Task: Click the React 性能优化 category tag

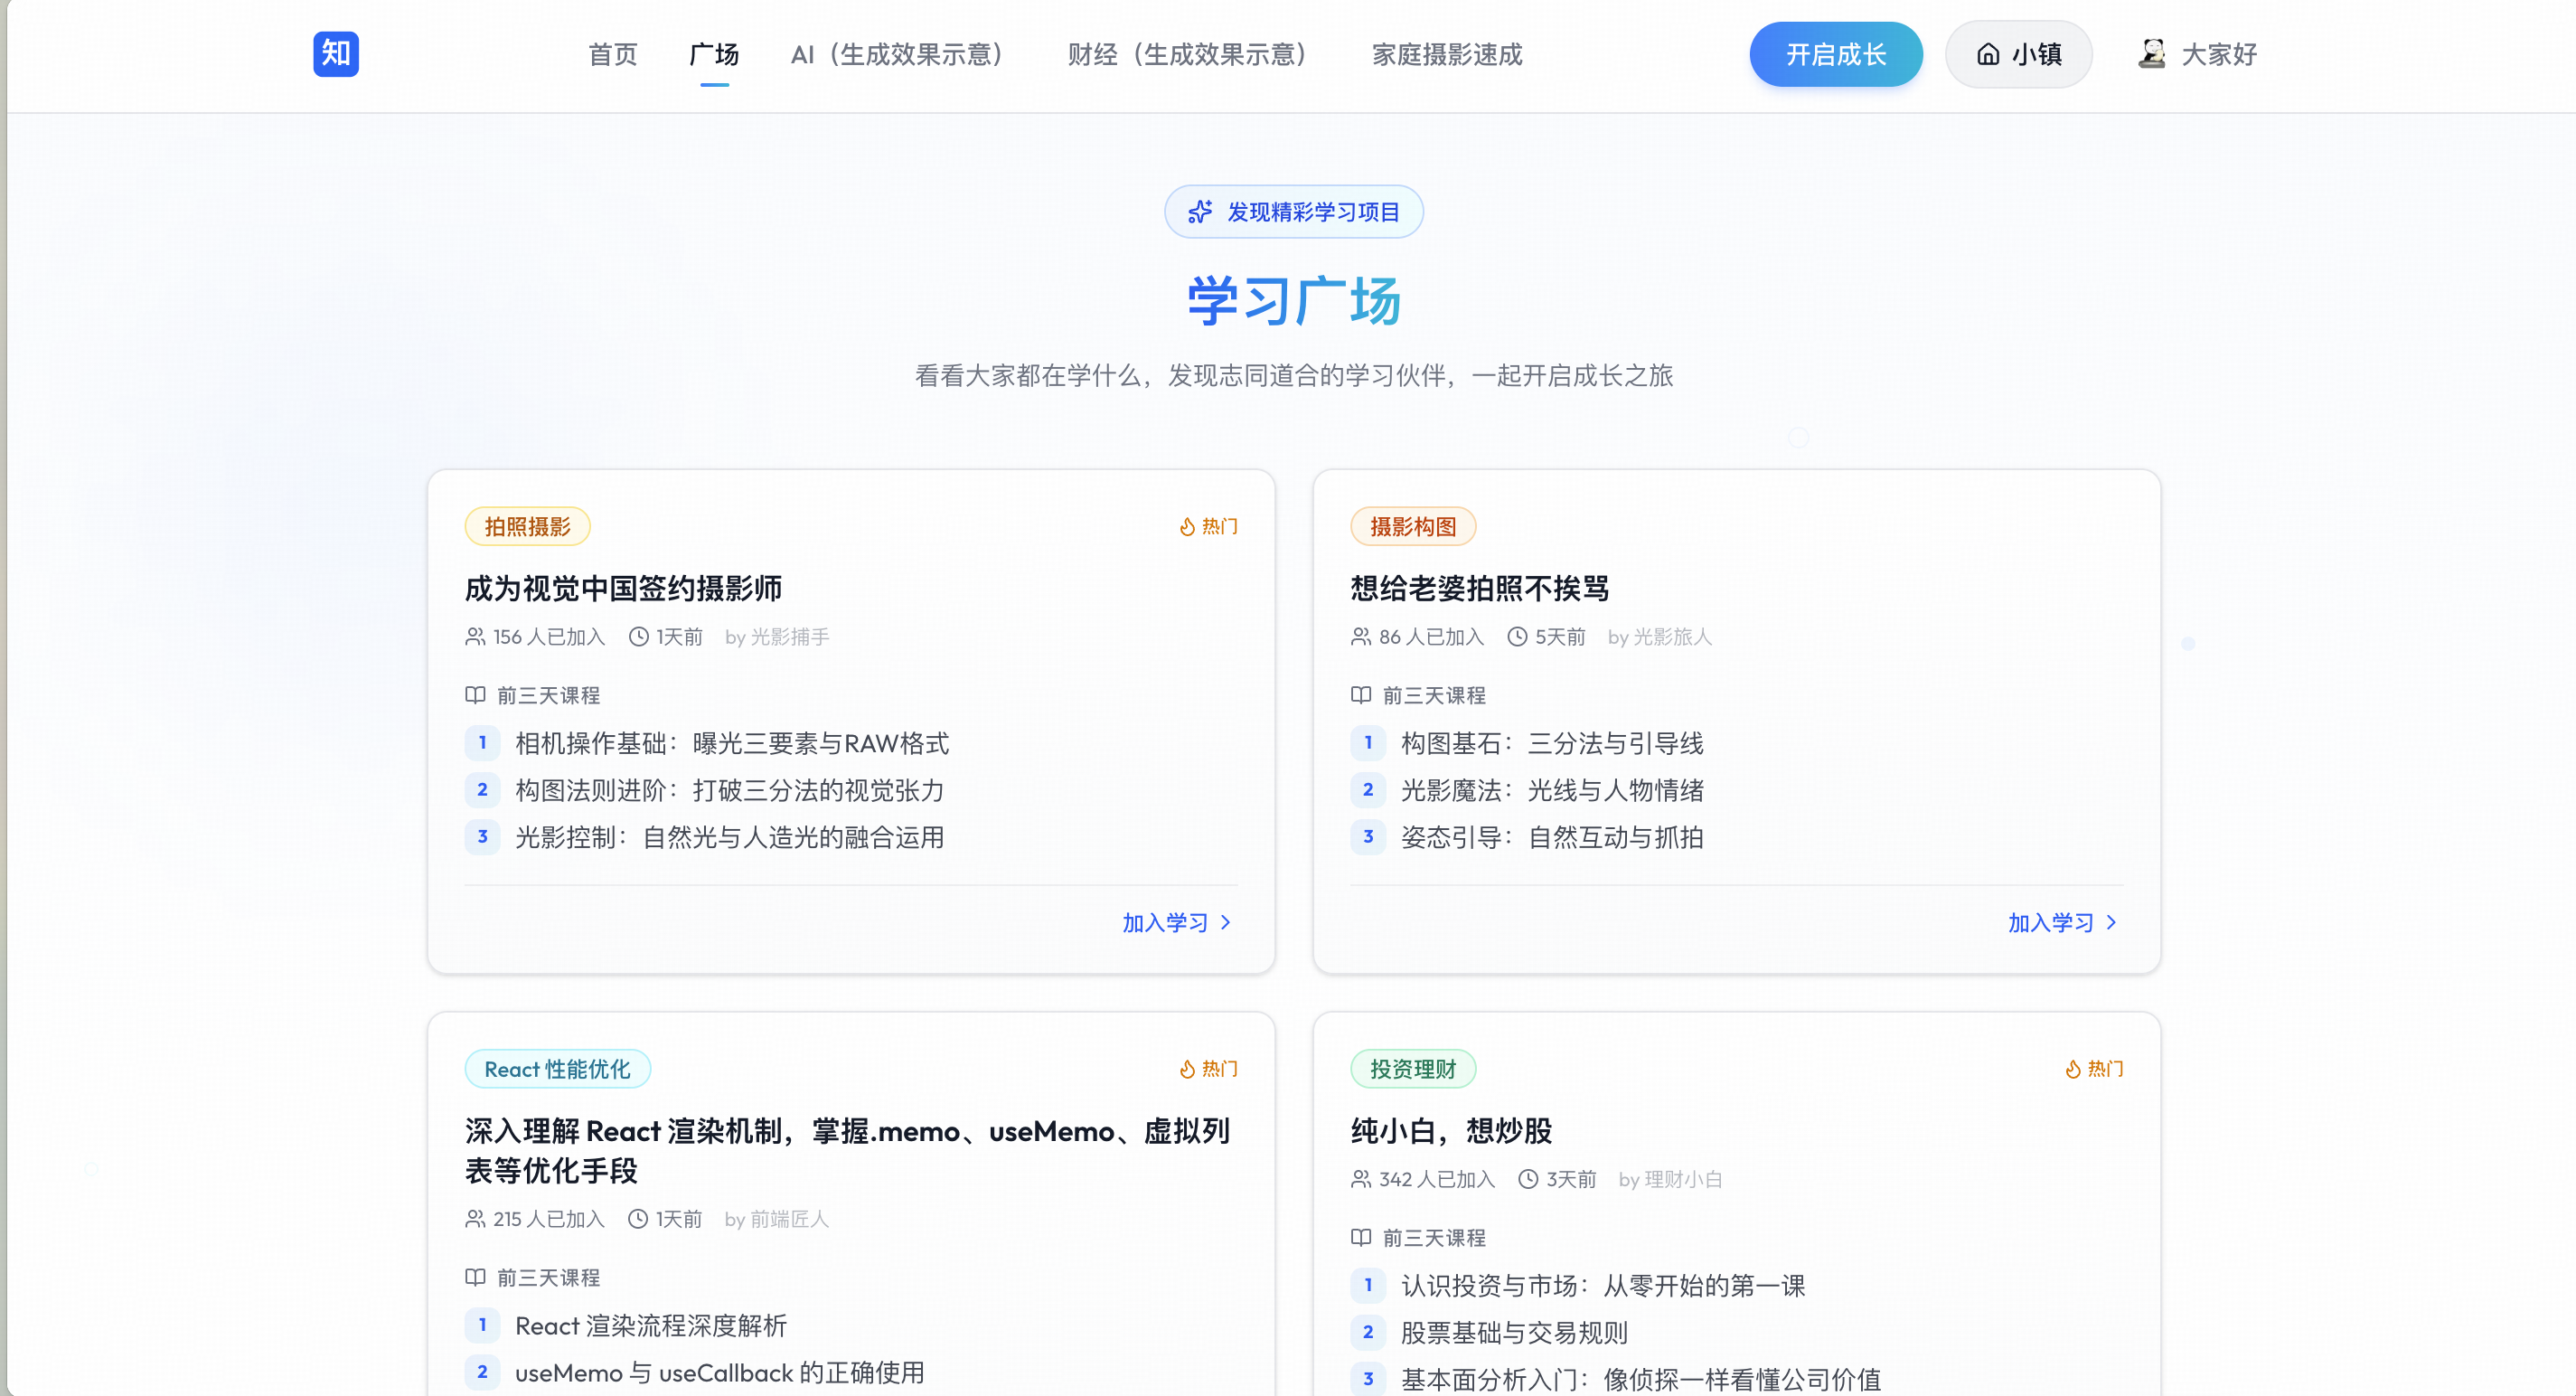Action: click(557, 1070)
